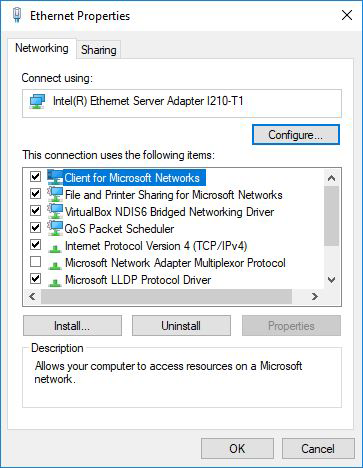Click the Install button
Image resolution: width=363 pixels, height=468 pixels.
(72, 326)
